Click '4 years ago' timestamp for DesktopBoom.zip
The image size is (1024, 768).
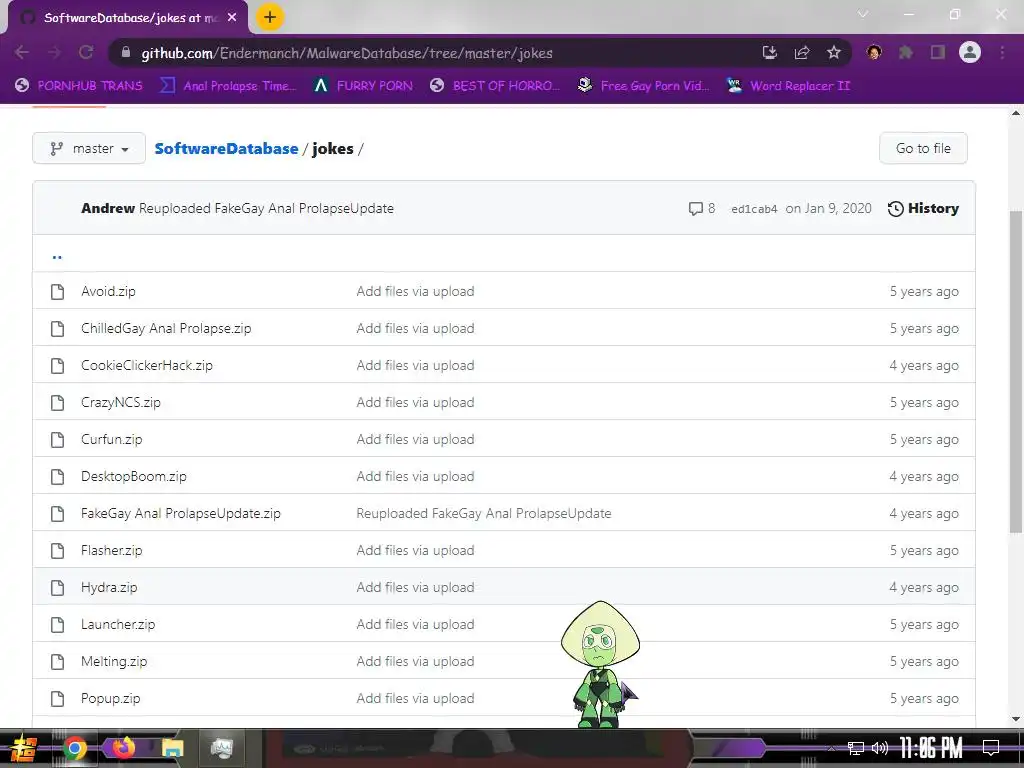coord(924,477)
